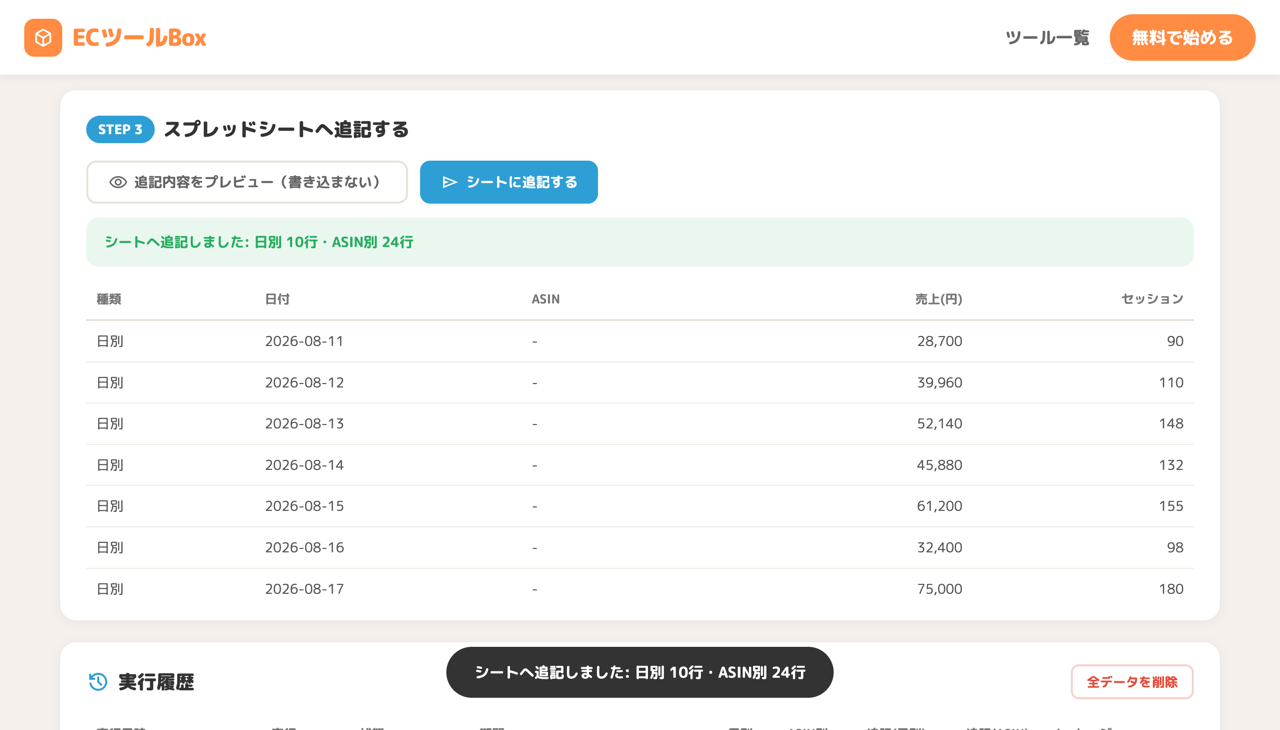Click the green シートへ追記しました status banner
This screenshot has height=730, width=1280.
(x=640, y=242)
